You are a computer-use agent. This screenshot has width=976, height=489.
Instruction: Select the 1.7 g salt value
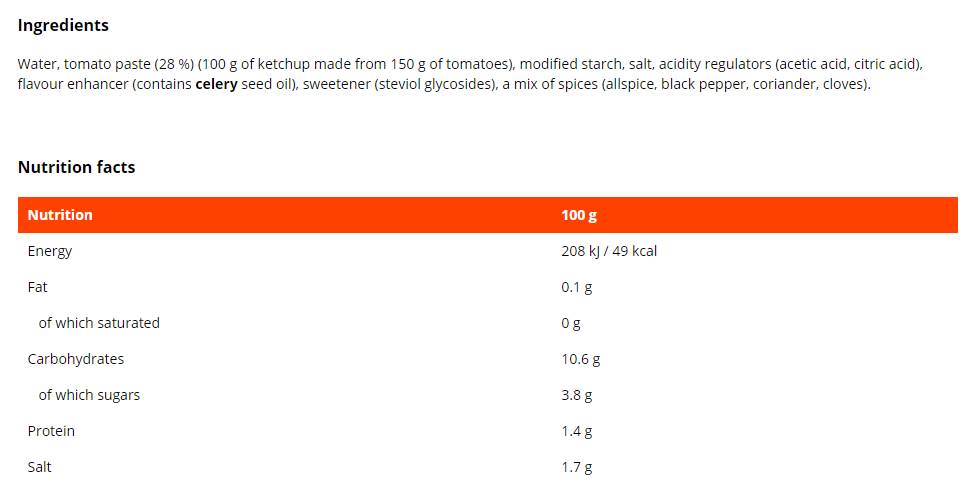click(x=577, y=467)
